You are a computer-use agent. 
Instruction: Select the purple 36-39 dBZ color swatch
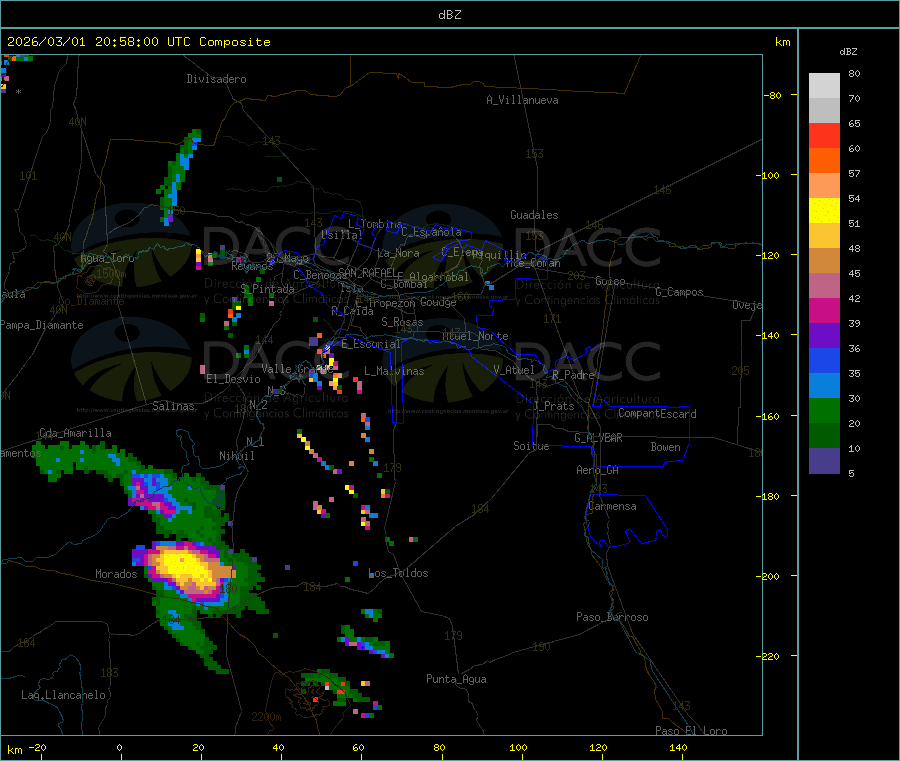point(824,336)
